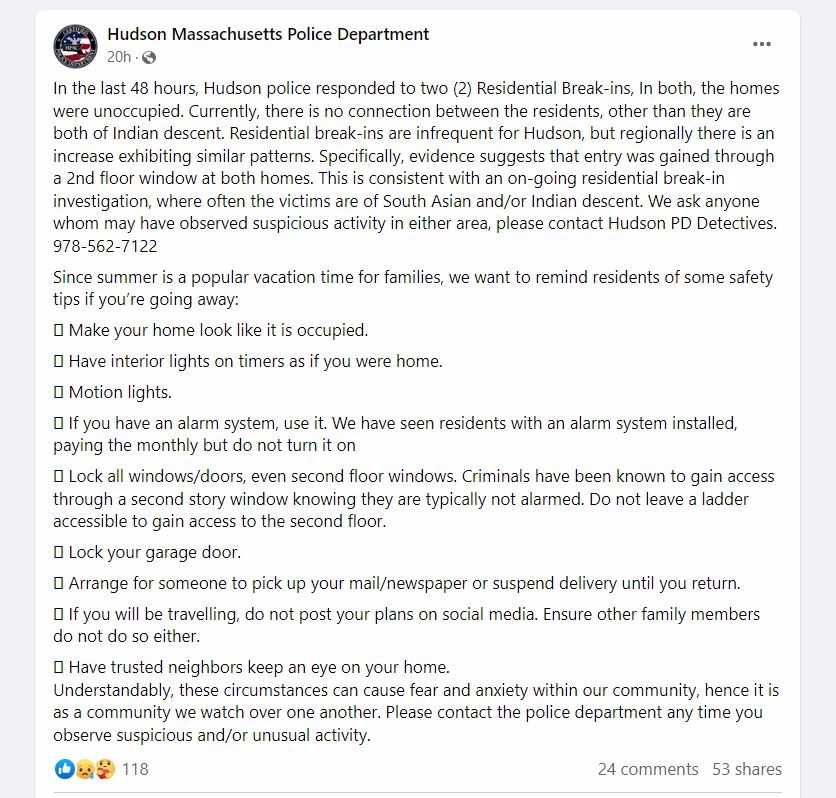The height and width of the screenshot is (798, 836).
Task: Click the public globe audience icon
Action: tap(149, 58)
